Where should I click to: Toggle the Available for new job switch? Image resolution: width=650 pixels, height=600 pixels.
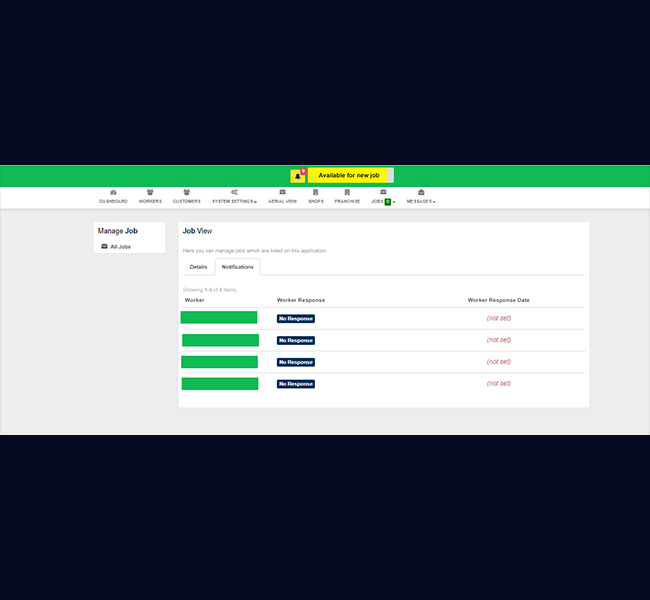pyautogui.click(x=350, y=175)
